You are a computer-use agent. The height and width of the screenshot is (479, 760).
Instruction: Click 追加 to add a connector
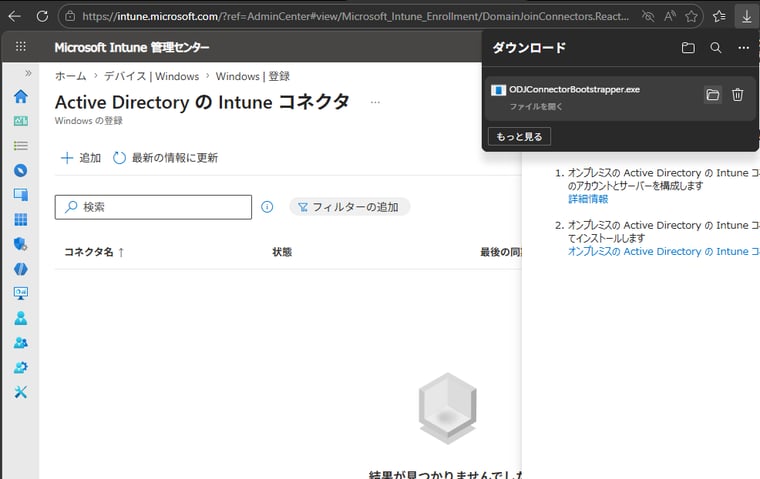[x=80, y=158]
